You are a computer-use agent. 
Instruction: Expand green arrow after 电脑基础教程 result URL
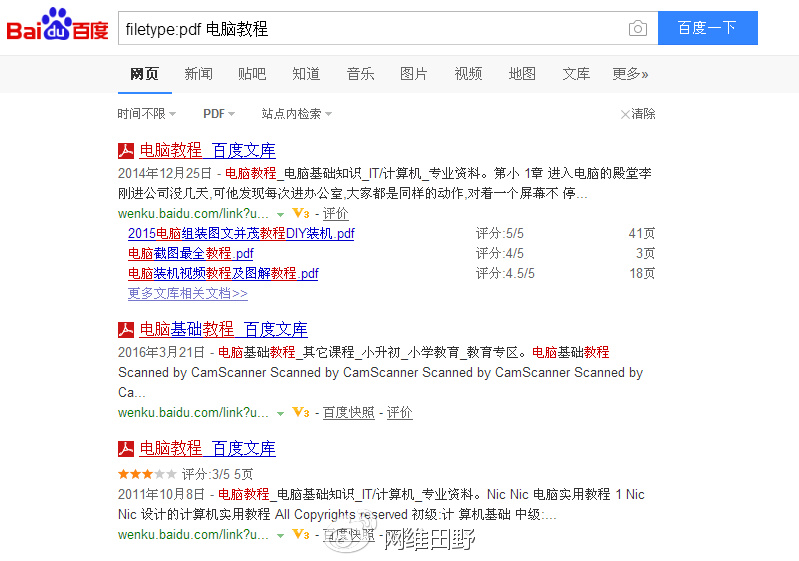tap(280, 413)
